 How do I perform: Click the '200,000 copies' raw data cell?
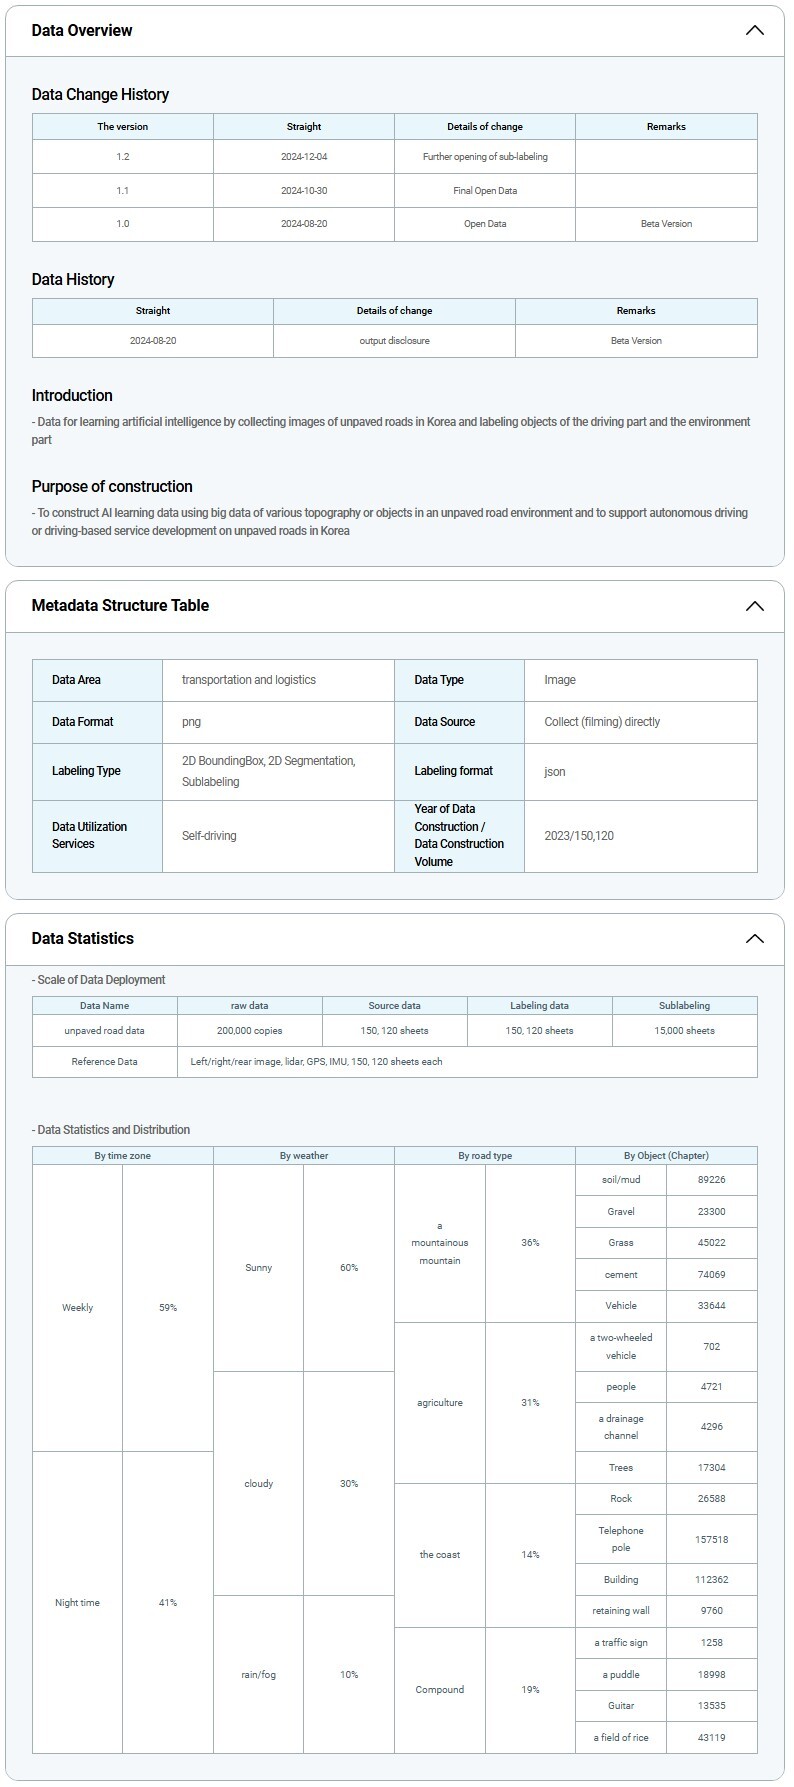click(249, 1031)
